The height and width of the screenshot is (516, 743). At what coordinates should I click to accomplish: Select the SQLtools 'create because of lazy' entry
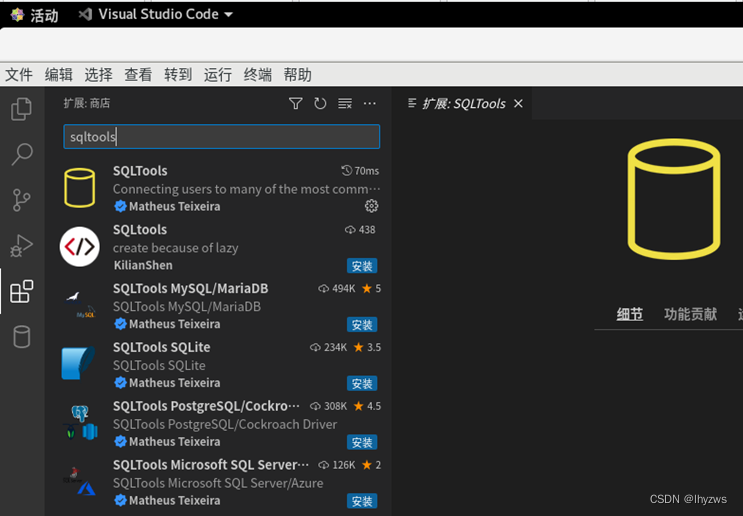[x=221, y=247]
